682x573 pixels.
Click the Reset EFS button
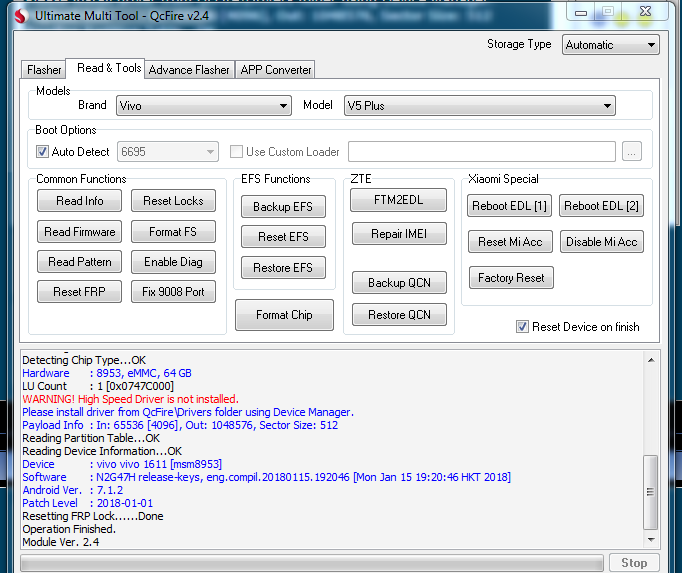pos(283,237)
